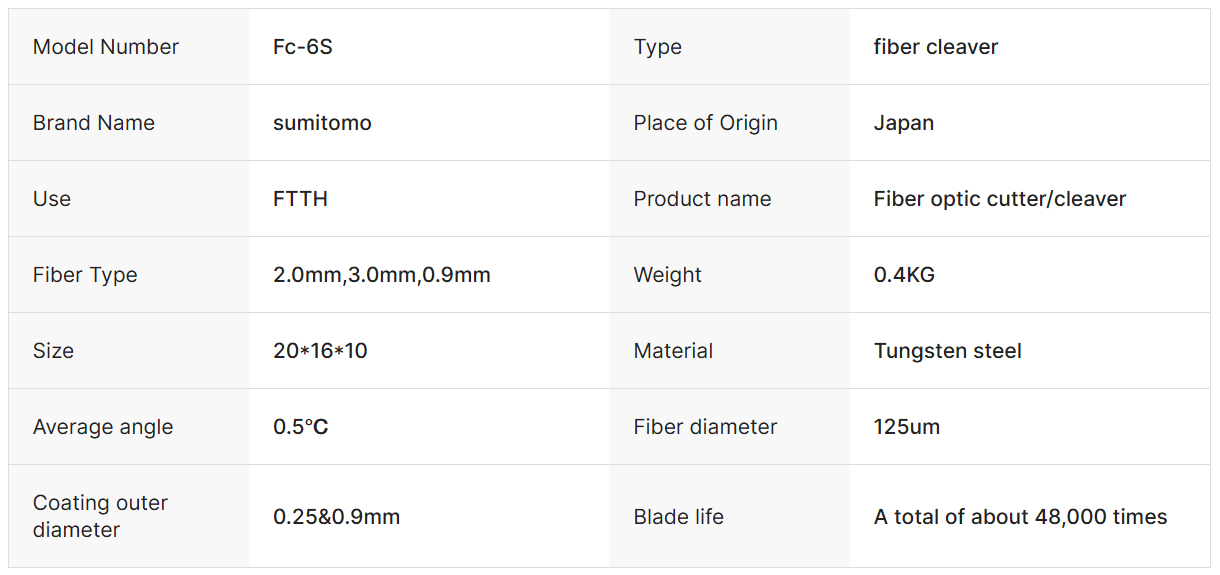
Task: Select the 0.5°C angle value
Action: tap(301, 427)
